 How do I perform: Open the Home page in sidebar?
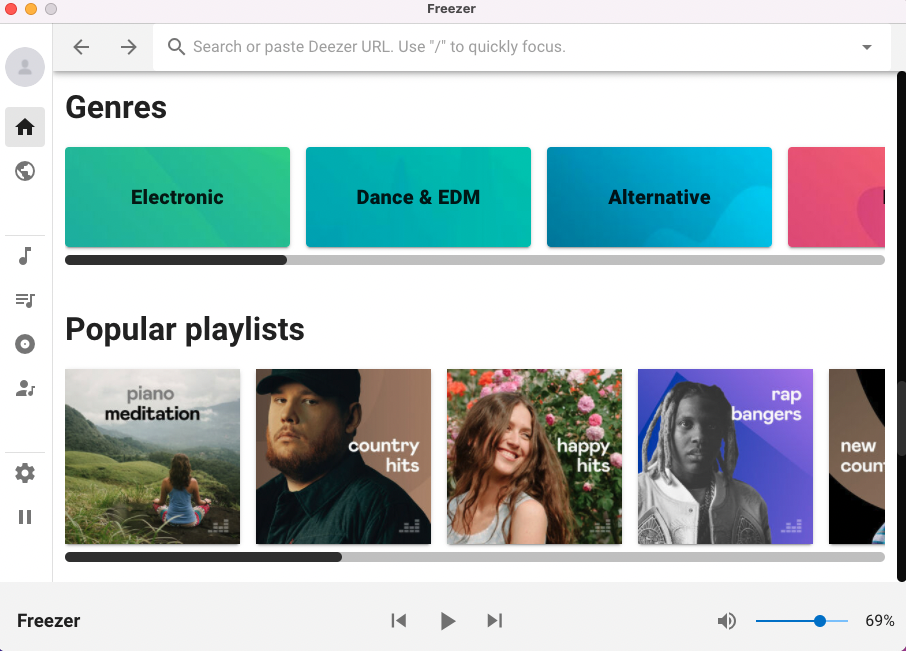[x=25, y=127]
